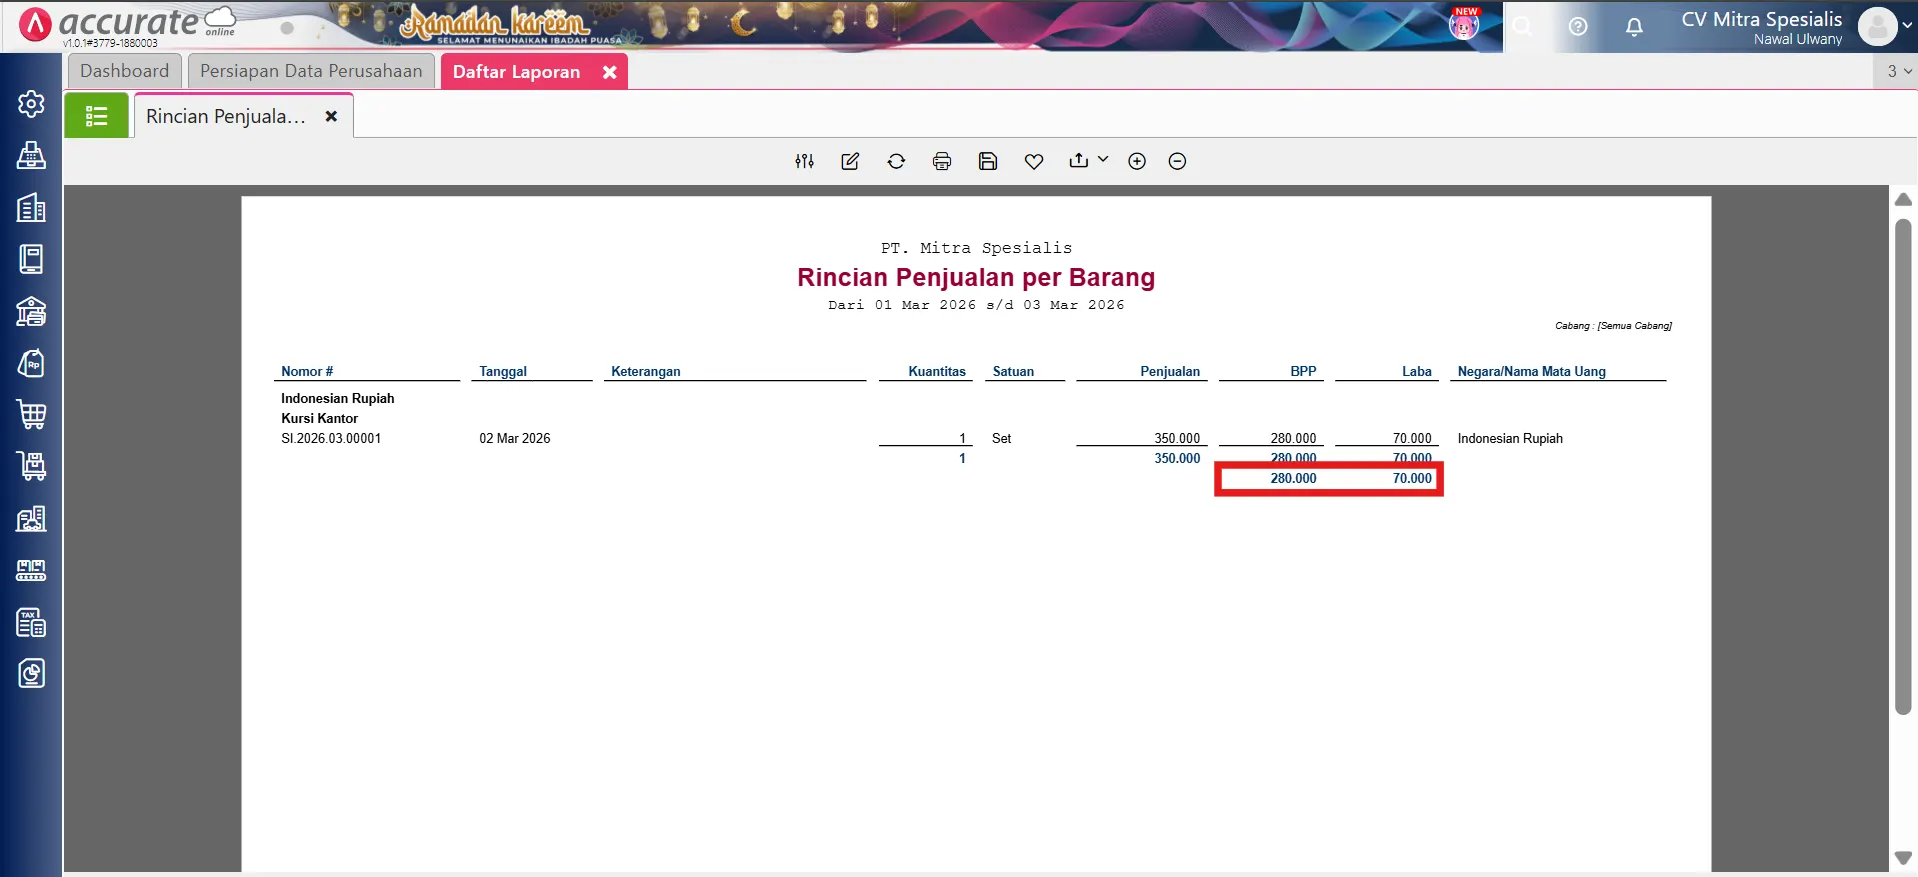Image resolution: width=1918 pixels, height=877 pixels.
Task: Open the notifications bell
Action: [1634, 27]
